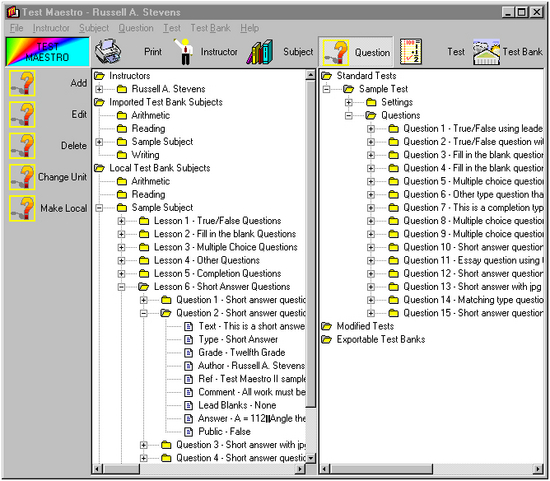Open the Test menu
This screenshot has width=550, height=481.
click(x=172, y=28)
